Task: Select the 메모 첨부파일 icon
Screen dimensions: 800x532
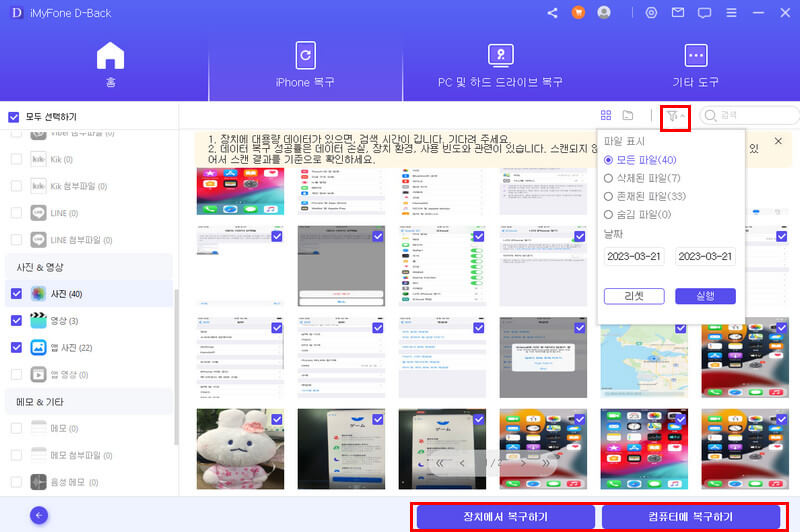Action: coord(38,455)
